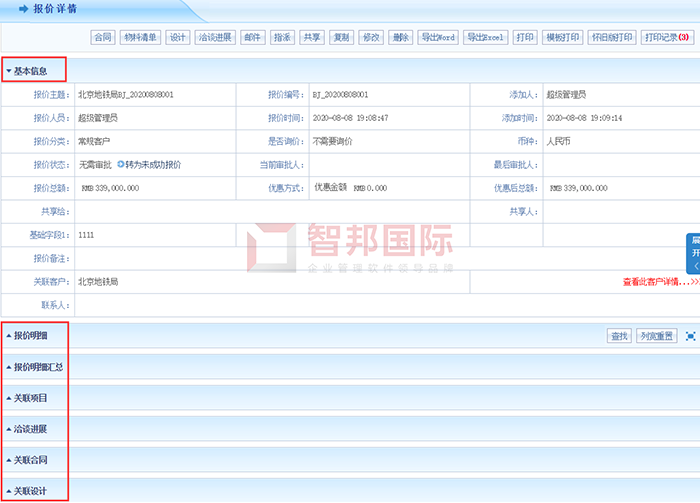700x503 pixels.
Task: Open 查看此客户详情 link
Action: pos(661,282)
